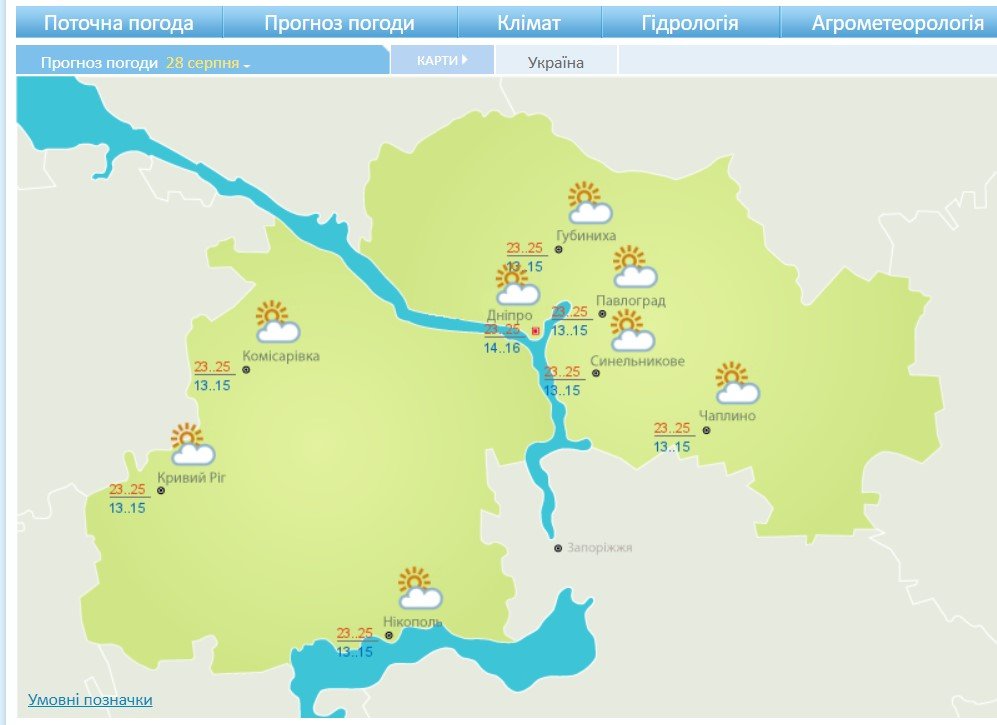Open the Прогноз погоди menu

(339, 24)
